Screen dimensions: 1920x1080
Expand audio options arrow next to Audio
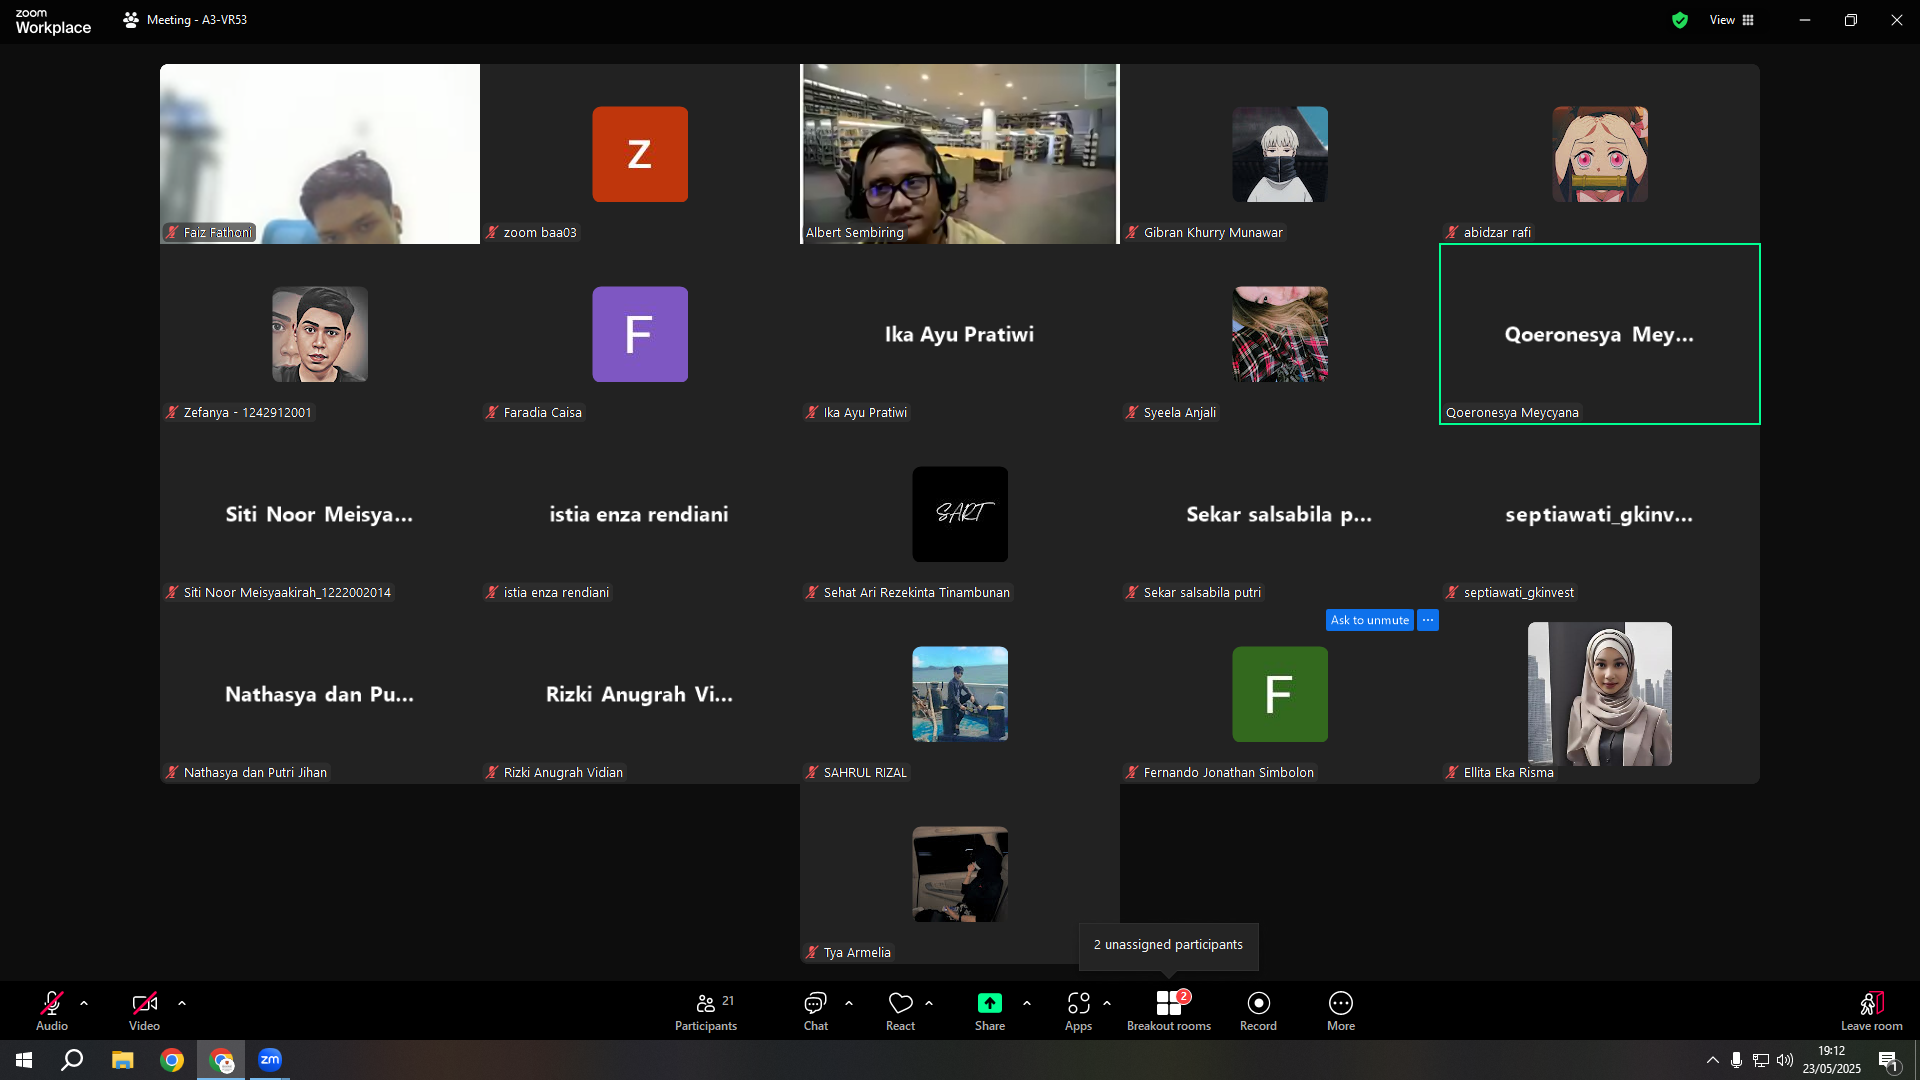point(84,1003)
